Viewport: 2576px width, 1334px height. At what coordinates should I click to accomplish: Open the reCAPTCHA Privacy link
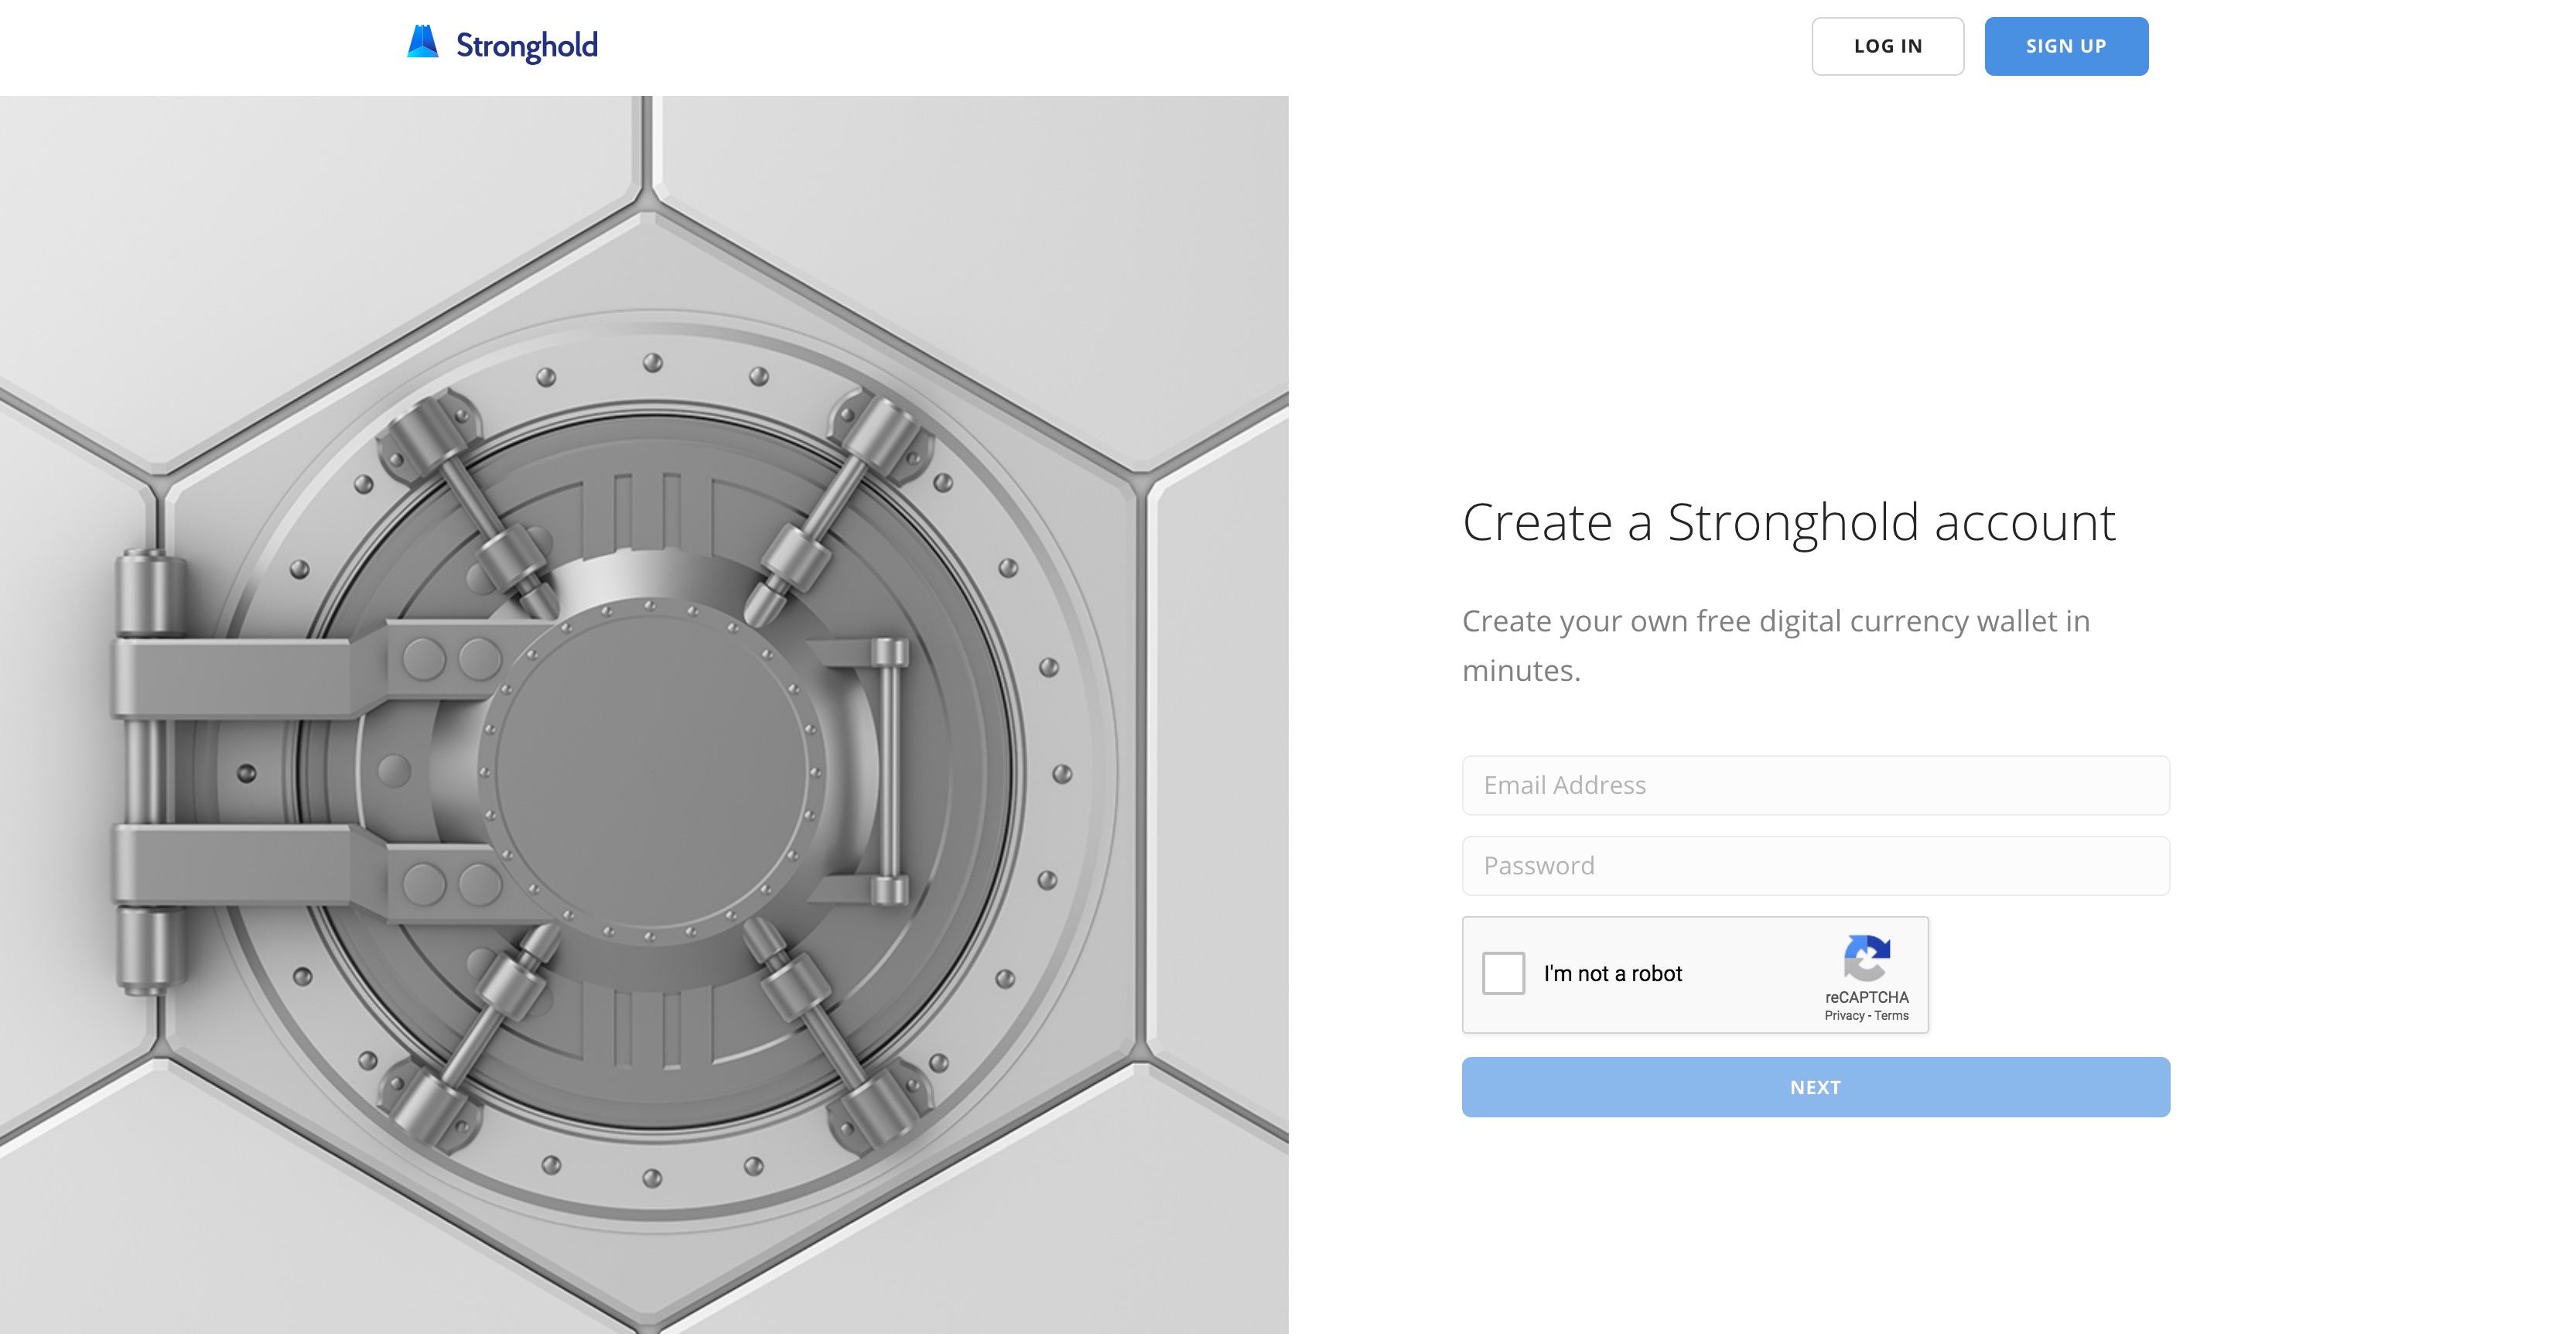click(1844, 1016)
